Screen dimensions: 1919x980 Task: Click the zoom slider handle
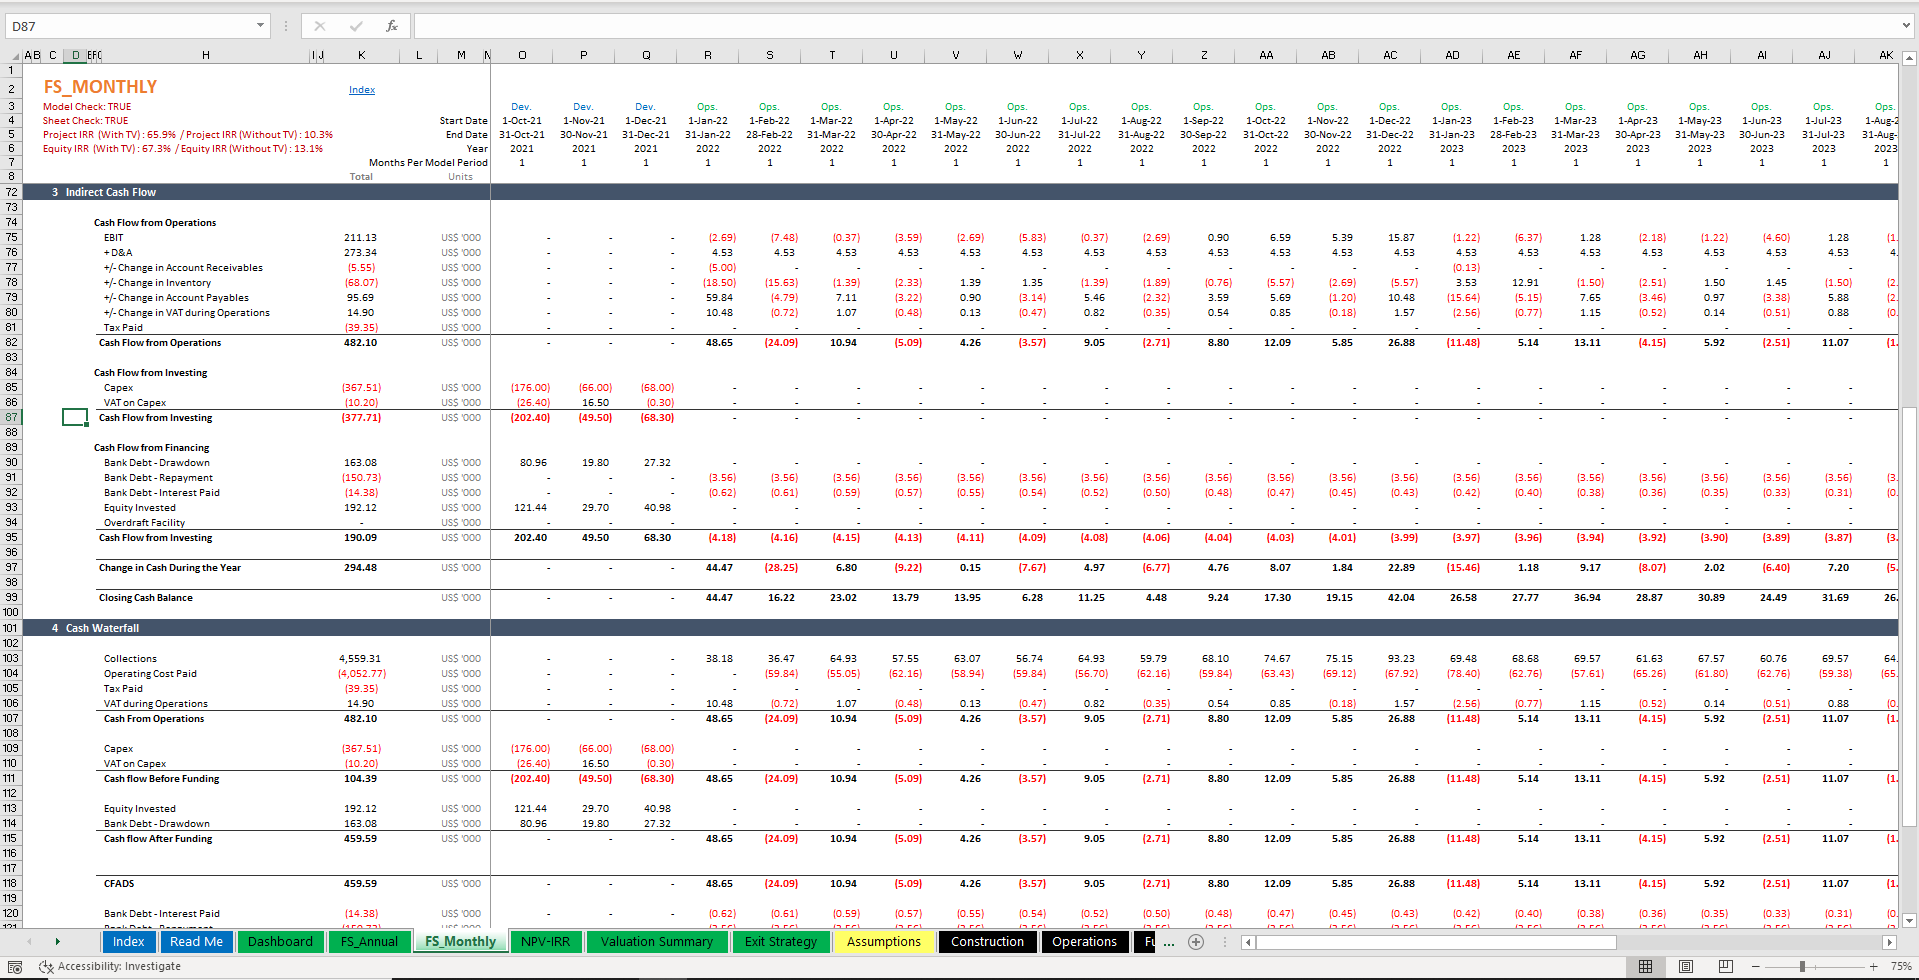tap(1802, 967)
